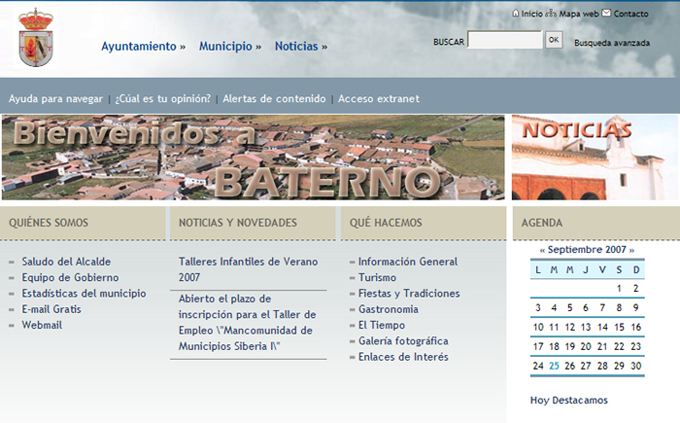
Task: Open Ayuda para navegar
Action: (x=56, y=99)
